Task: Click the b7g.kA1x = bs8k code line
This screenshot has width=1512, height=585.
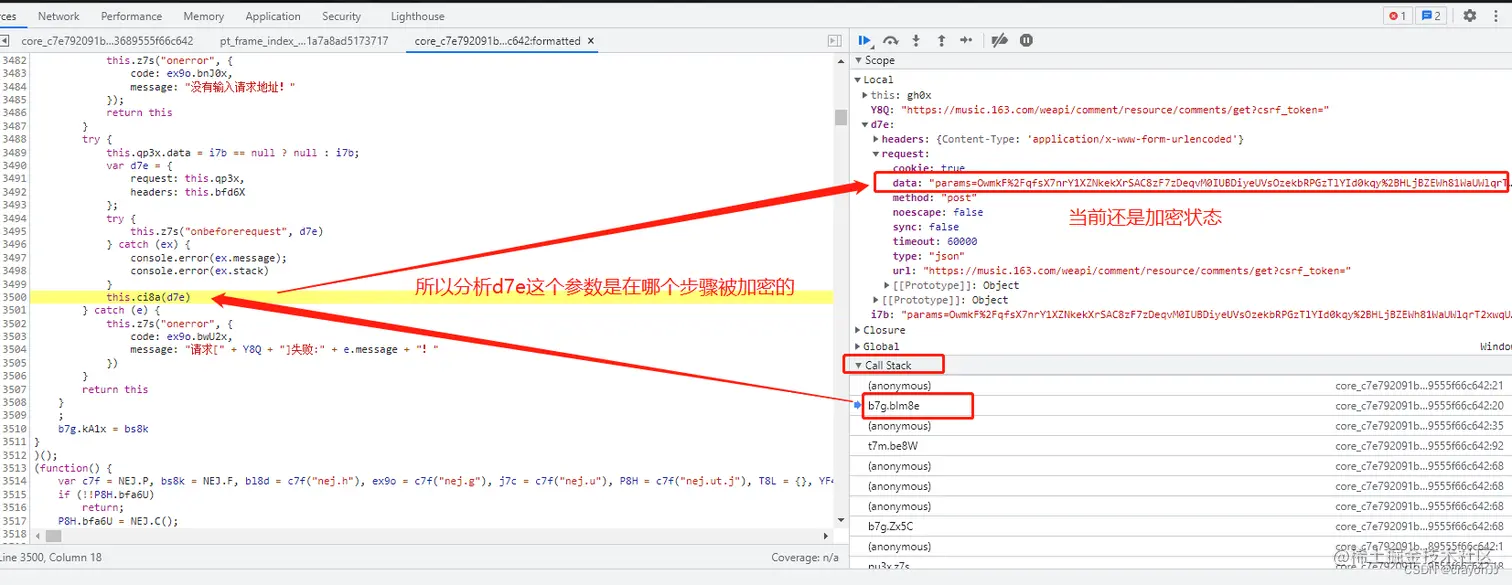Action: [103, 428]
